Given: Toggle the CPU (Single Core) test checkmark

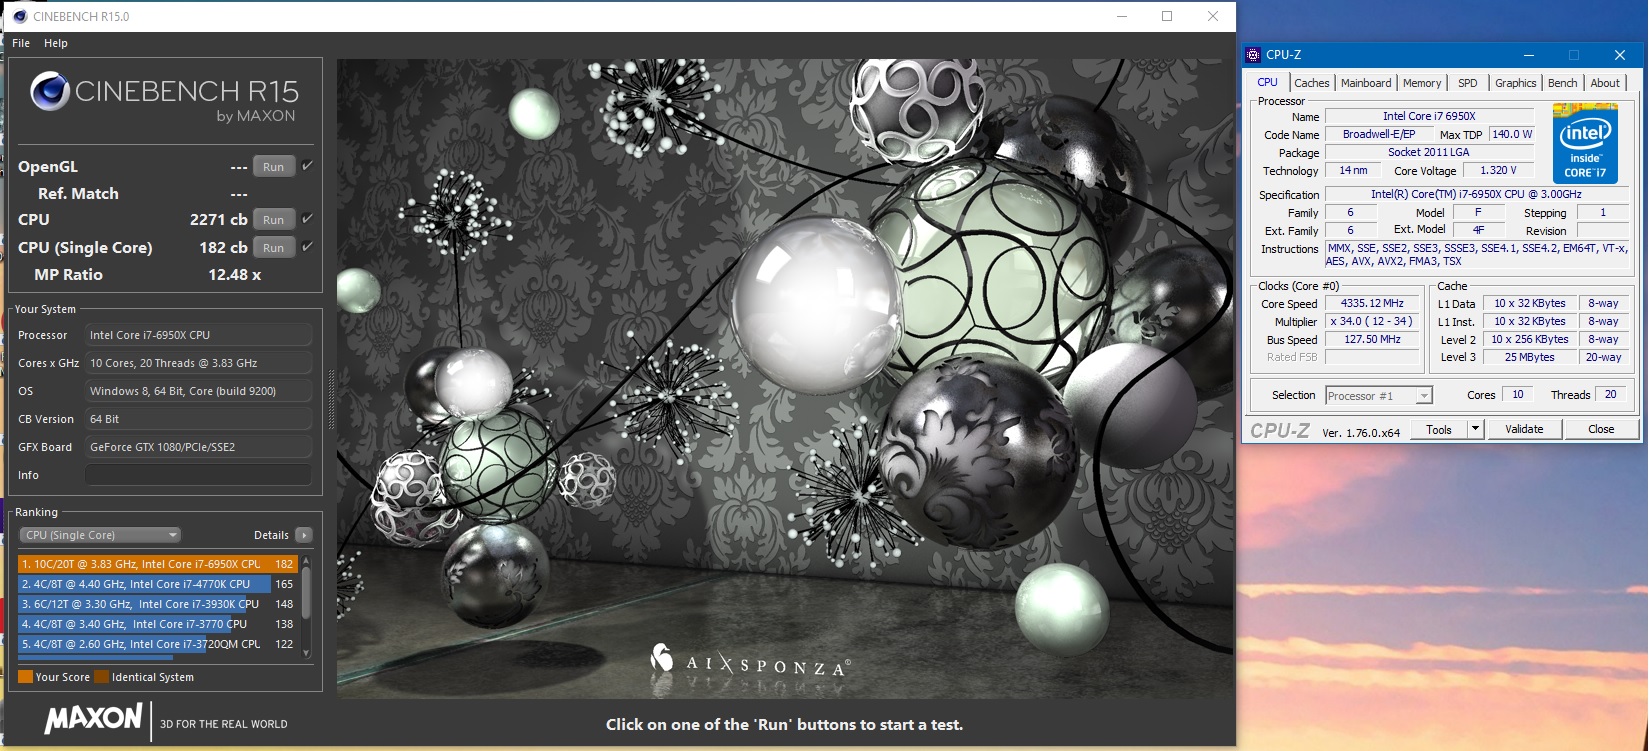Looking at the screenshot, I should (x=307, y=247).
